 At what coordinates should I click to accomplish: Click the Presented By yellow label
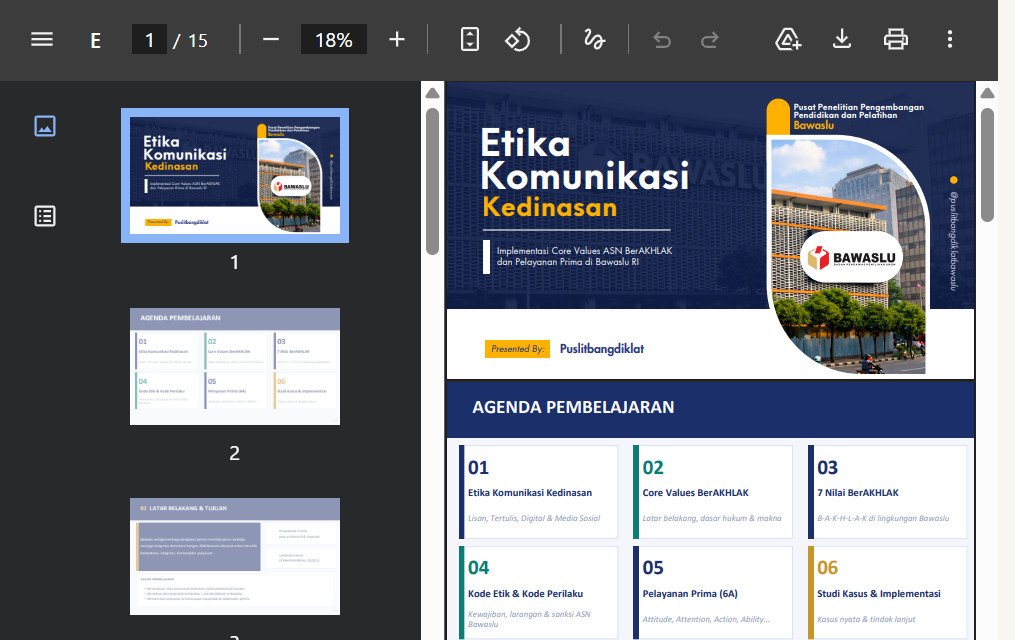click(517, 349)
